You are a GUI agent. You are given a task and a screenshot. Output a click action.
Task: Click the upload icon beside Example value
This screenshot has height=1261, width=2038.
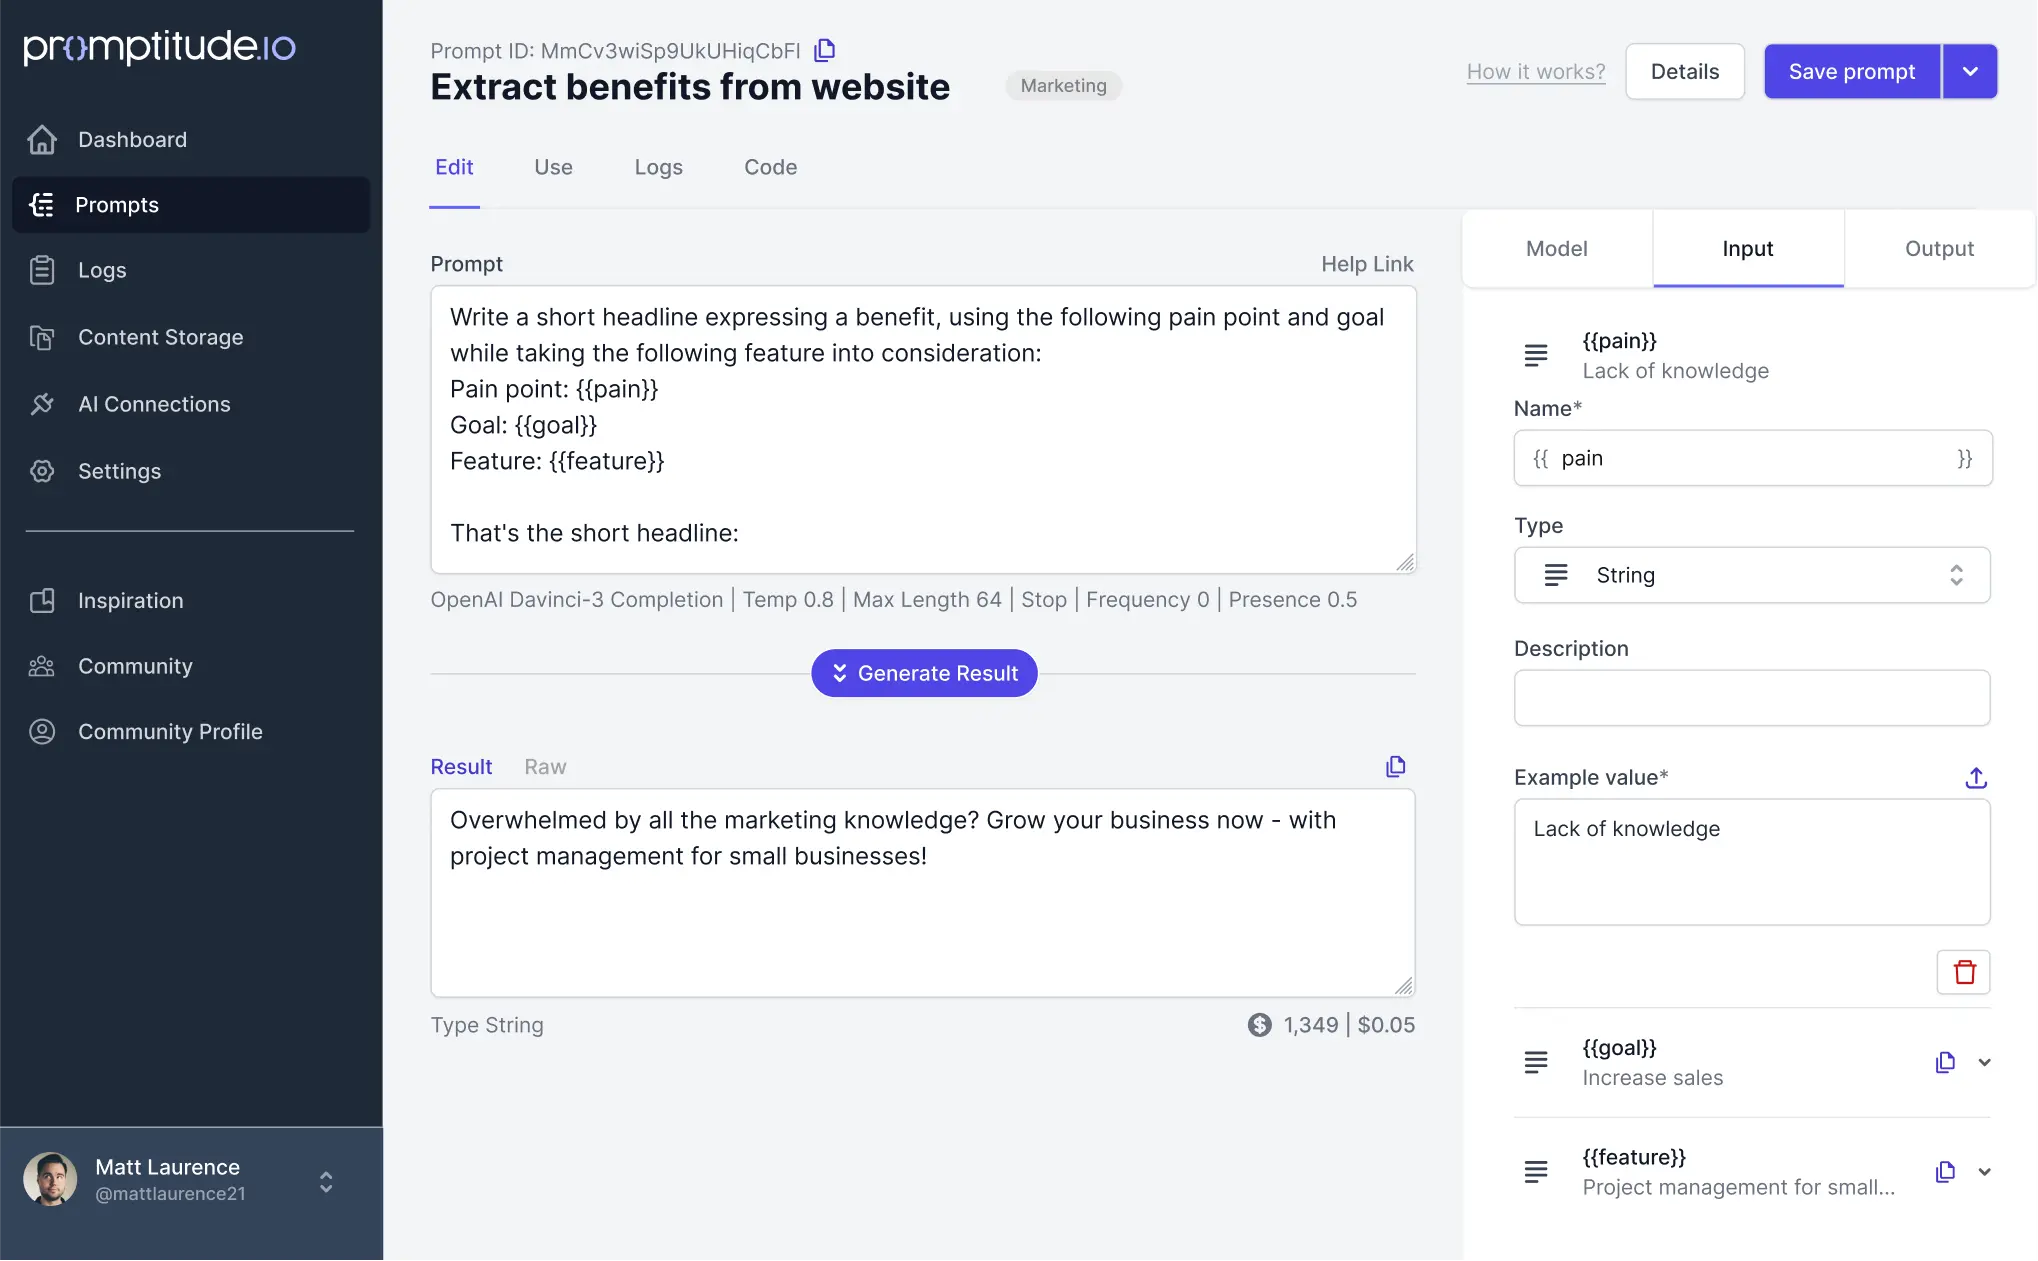click(1975, 778)
